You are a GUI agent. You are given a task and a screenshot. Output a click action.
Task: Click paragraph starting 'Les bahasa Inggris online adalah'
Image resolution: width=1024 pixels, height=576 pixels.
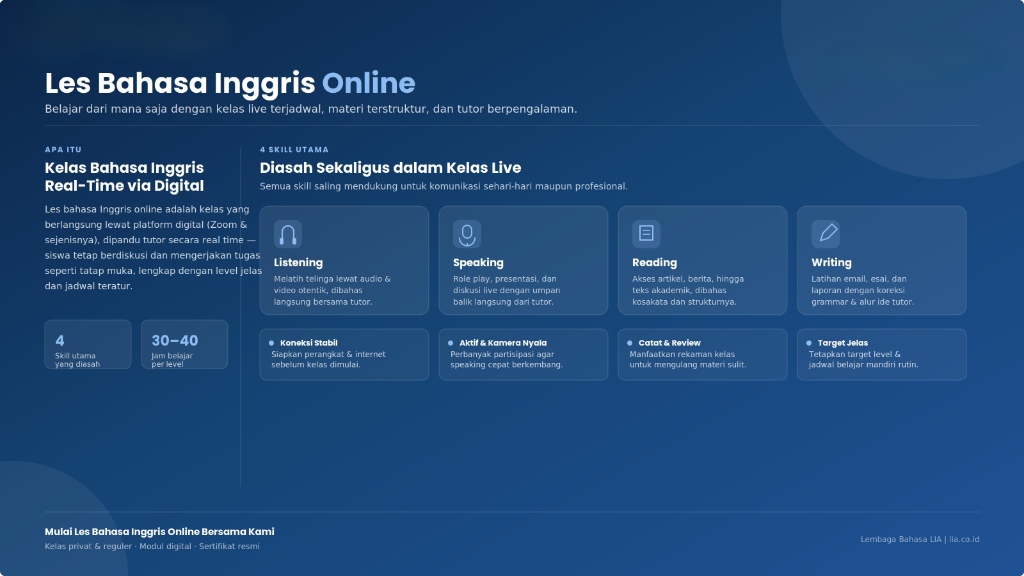pos(153,248)
